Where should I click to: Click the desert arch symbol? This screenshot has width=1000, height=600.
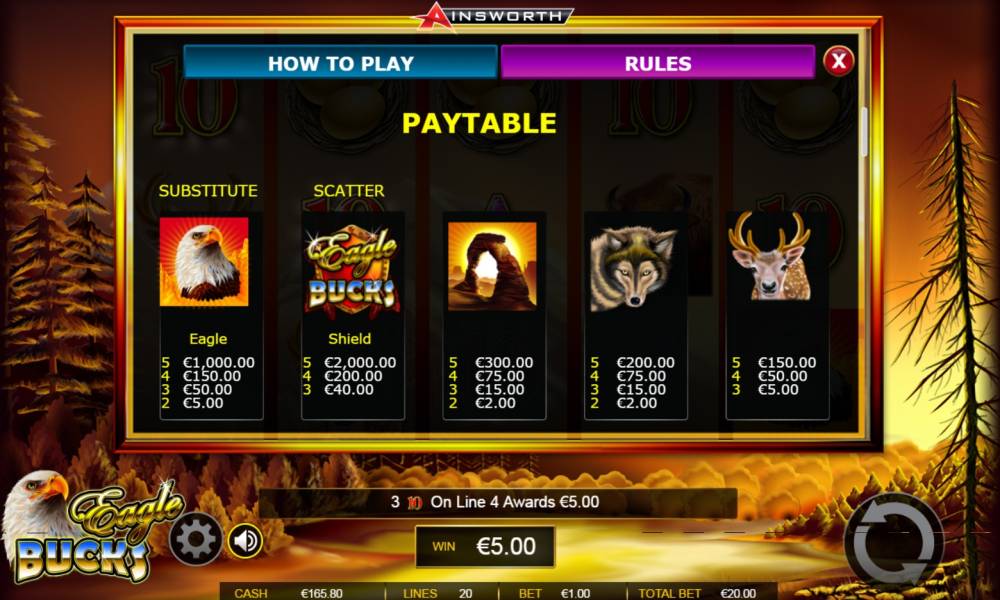[492, 267]
